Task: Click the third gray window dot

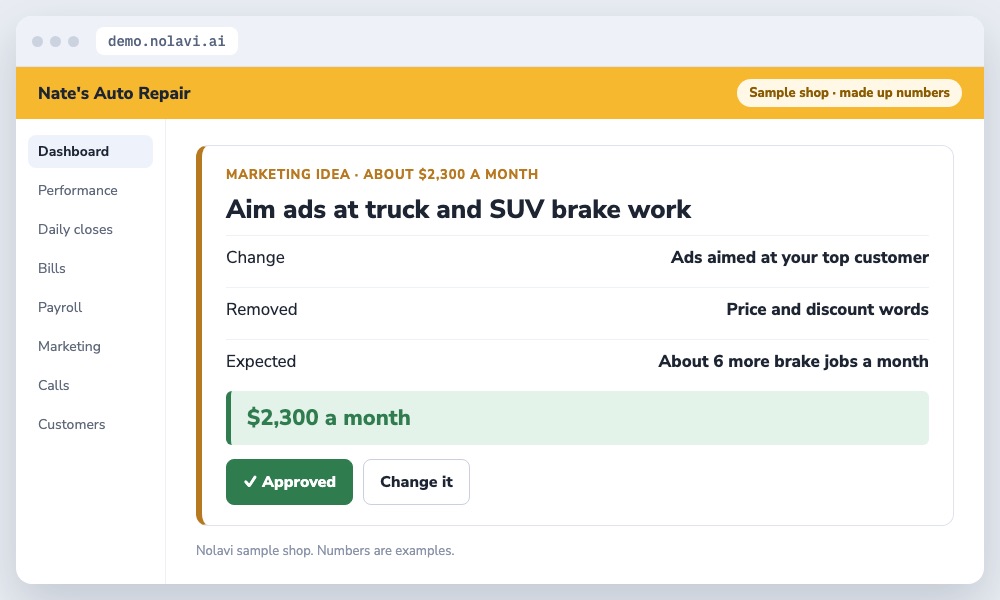Action: tap(73, 41)
